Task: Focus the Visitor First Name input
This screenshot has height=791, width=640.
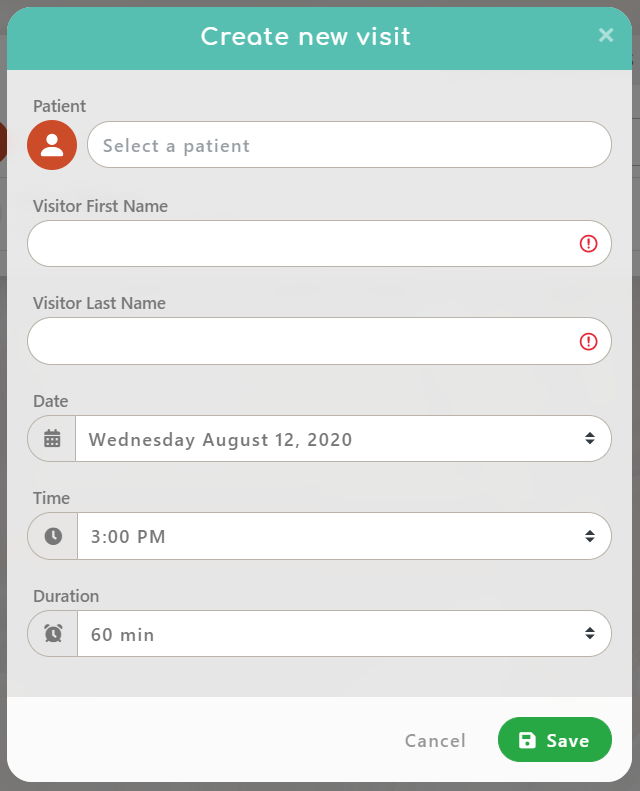Action: tap(300, 244)
